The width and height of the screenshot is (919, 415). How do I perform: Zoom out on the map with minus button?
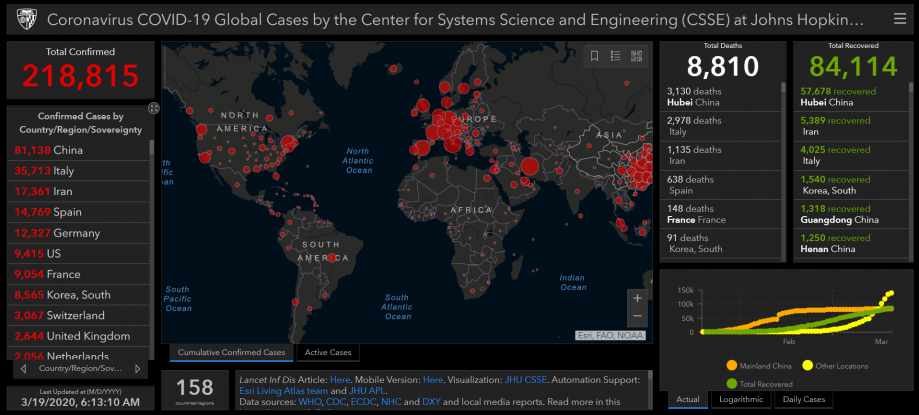[638, 317]
